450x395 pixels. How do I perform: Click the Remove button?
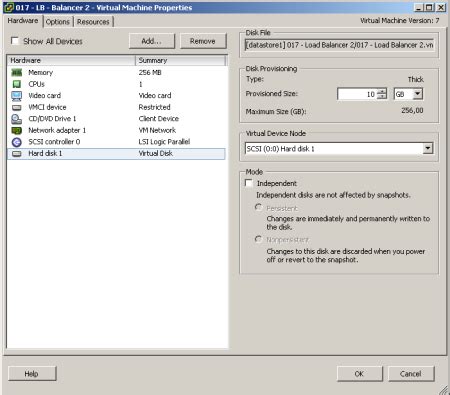(203, 41)
